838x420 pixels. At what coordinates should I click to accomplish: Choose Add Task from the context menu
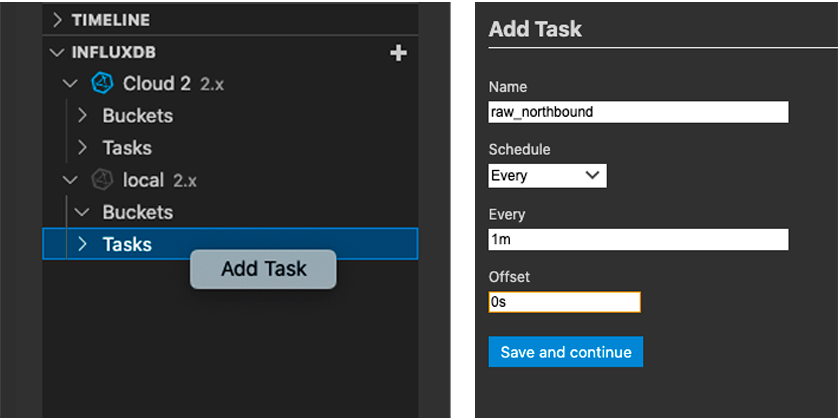[x=263, y=269]
